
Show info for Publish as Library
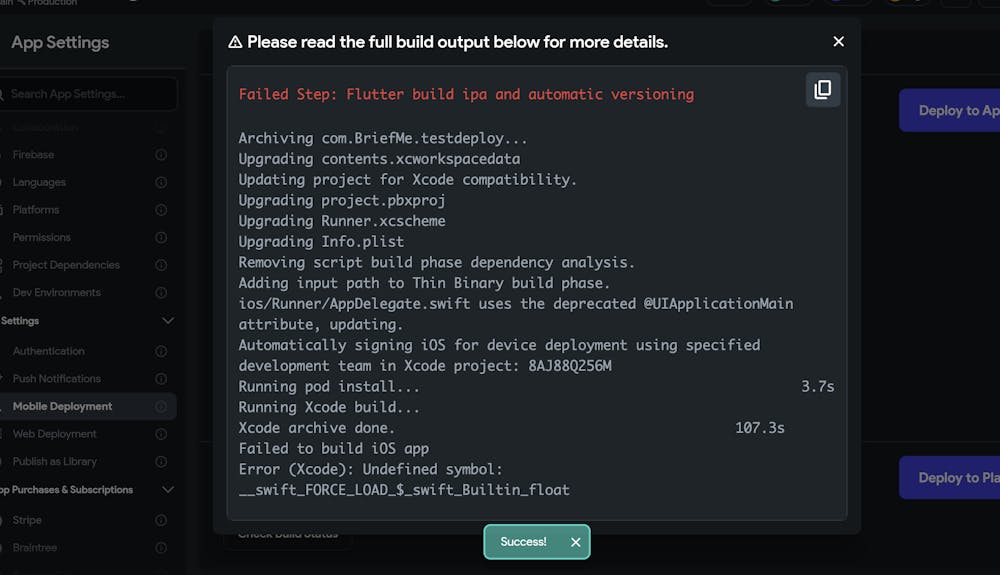click(x=161, y=462)
